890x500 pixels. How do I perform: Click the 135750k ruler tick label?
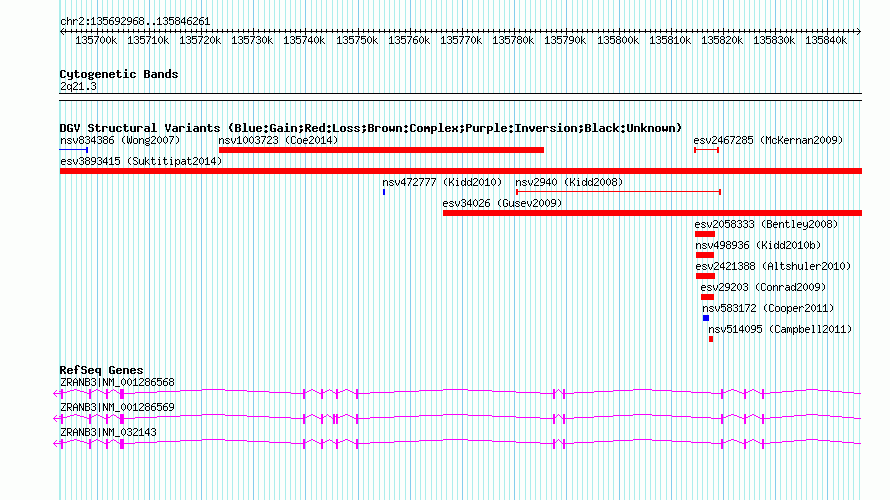(x=357, y=40)
